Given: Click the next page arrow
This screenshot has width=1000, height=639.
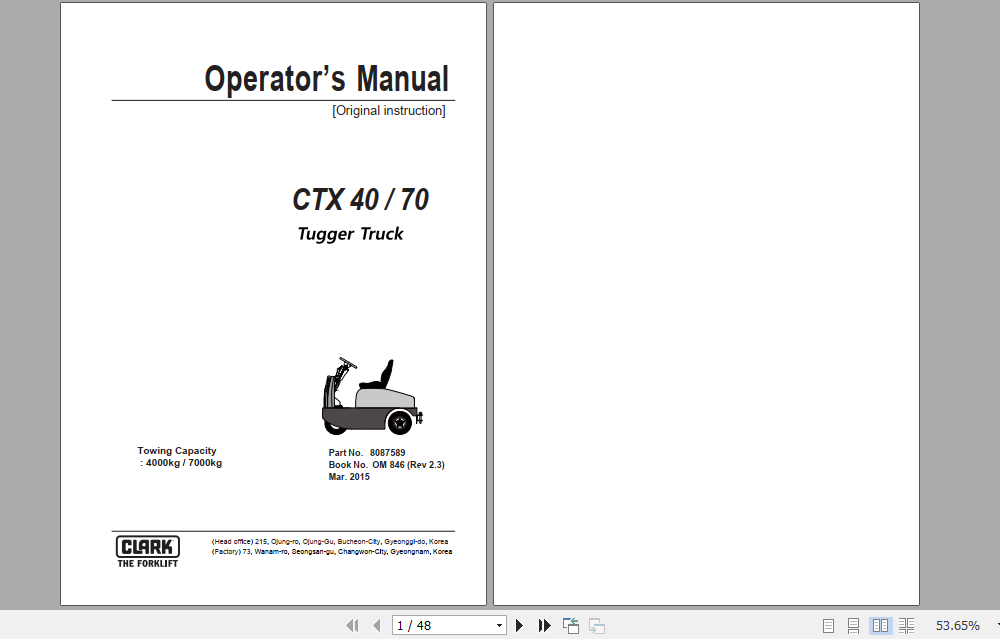Looking at the screenshot, I should [519, 626].
